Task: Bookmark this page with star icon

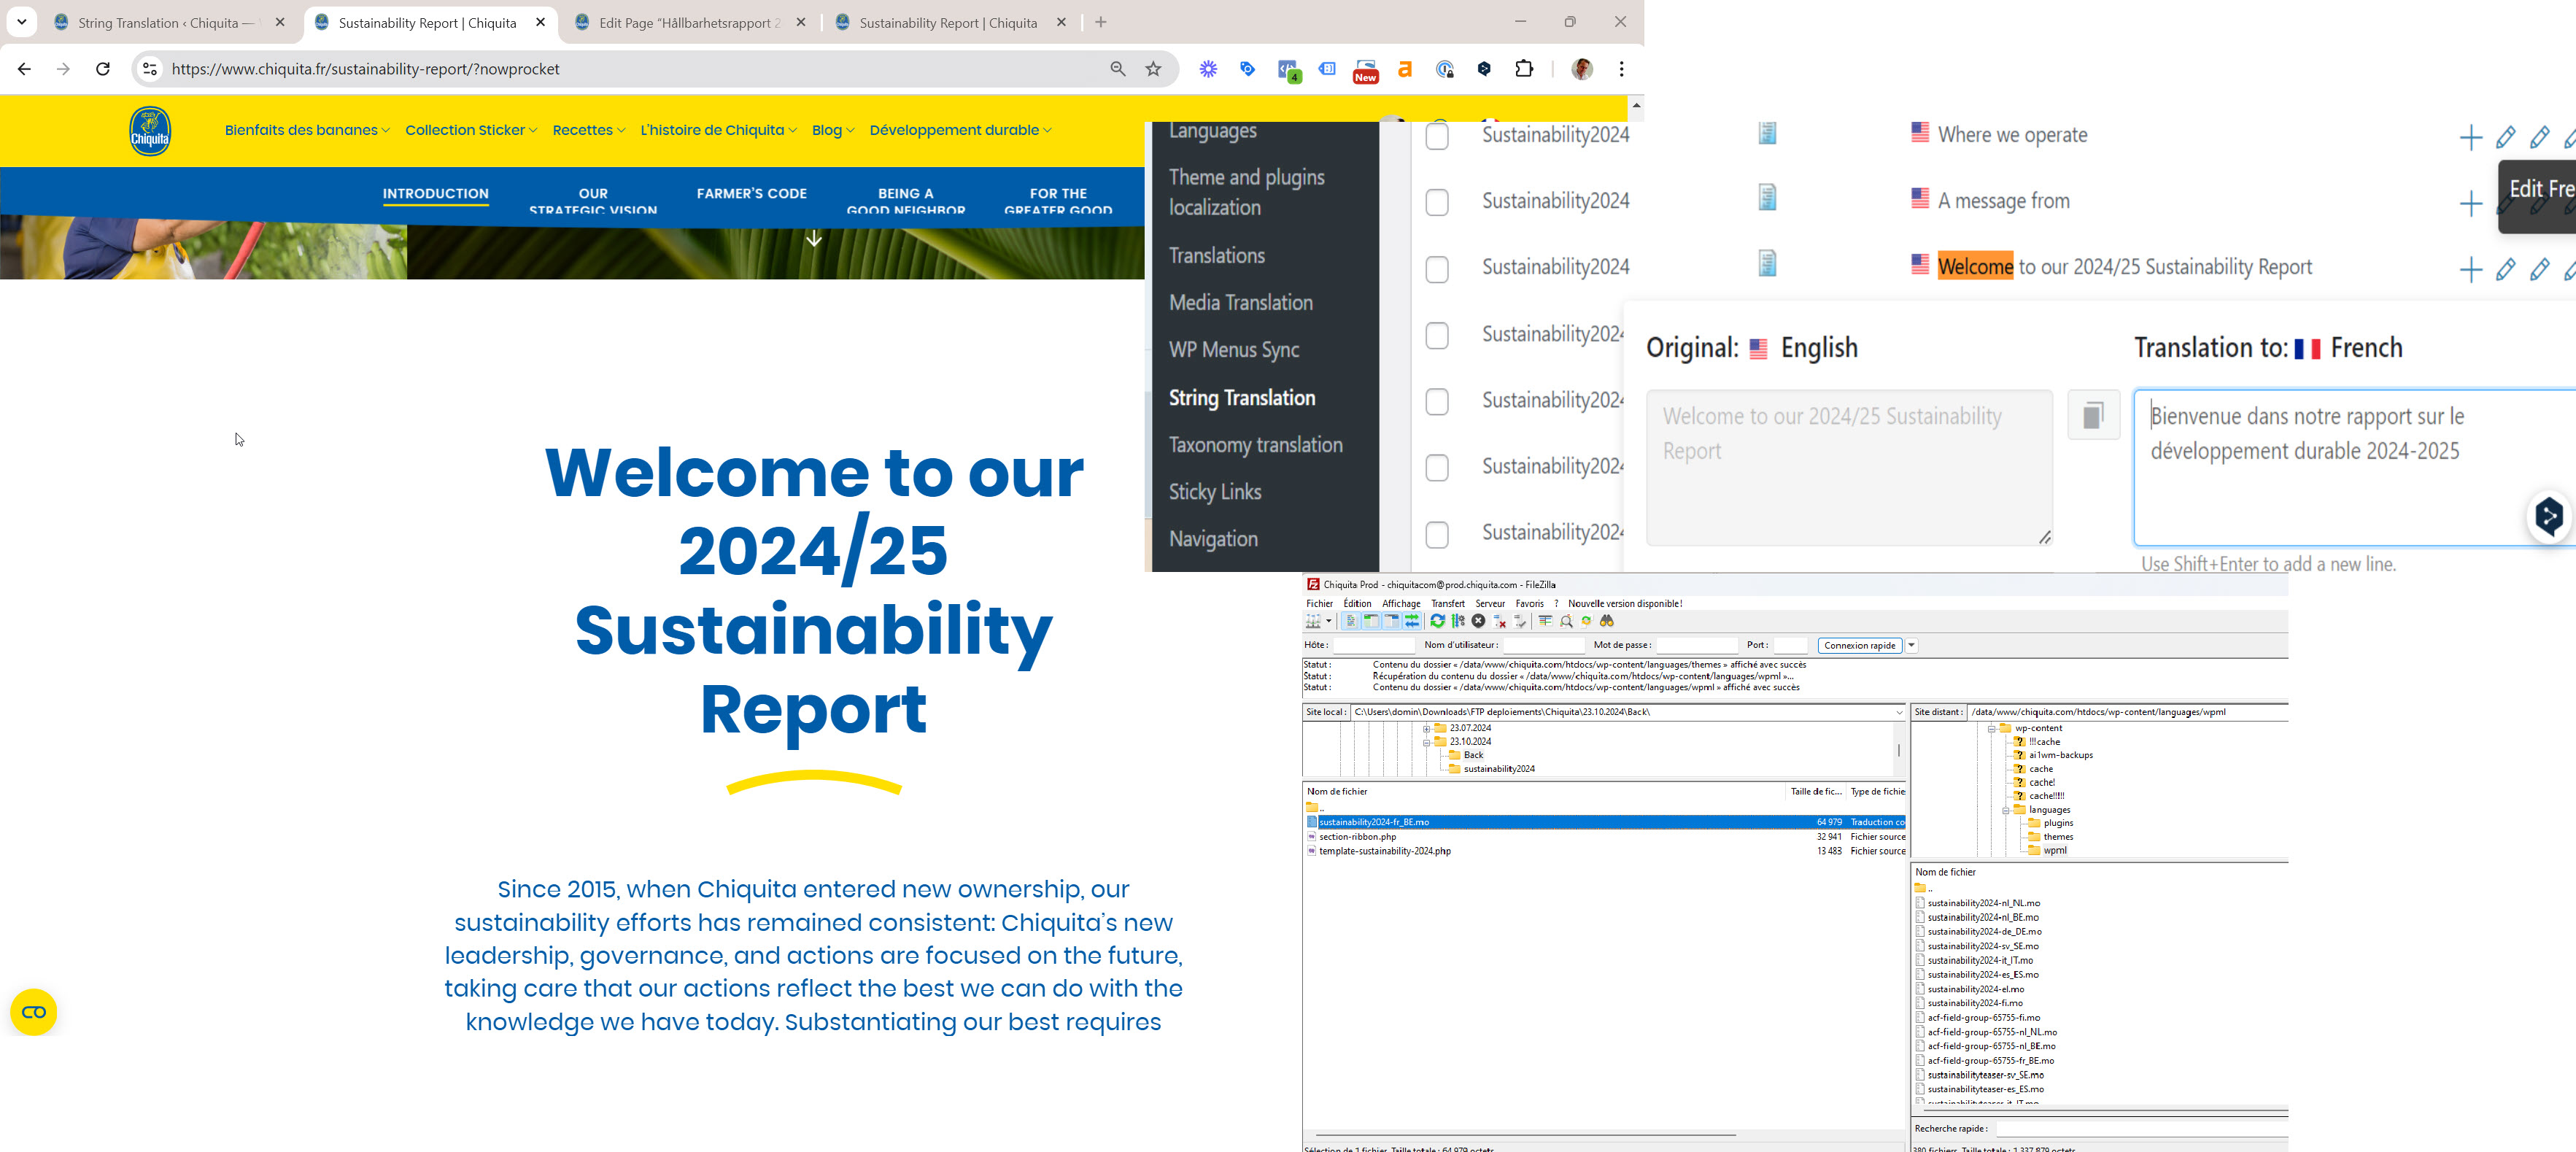Action: pyautogui.click(x=1153, y=69)
